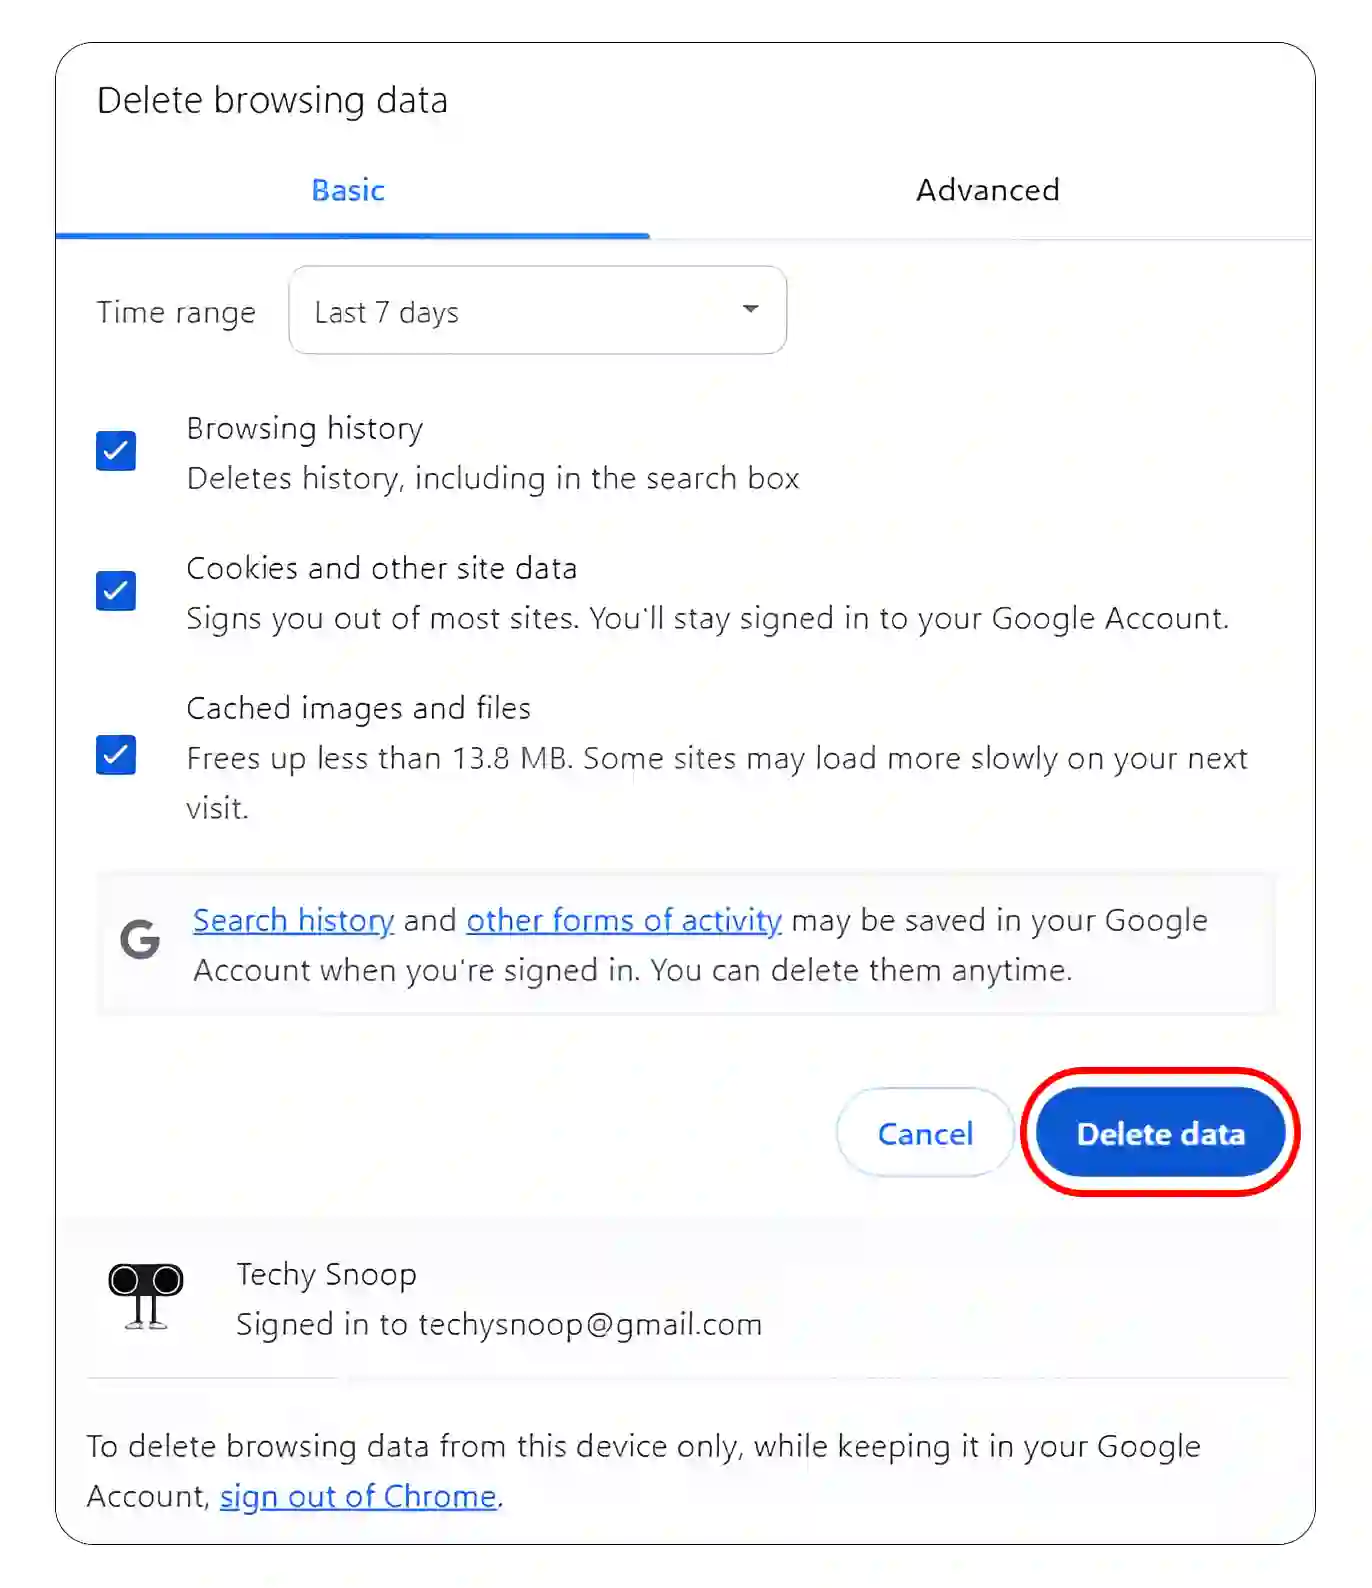Click the Cancel button
The height and width of the screenshot is (1588, 1372).
pos(925,1133)
